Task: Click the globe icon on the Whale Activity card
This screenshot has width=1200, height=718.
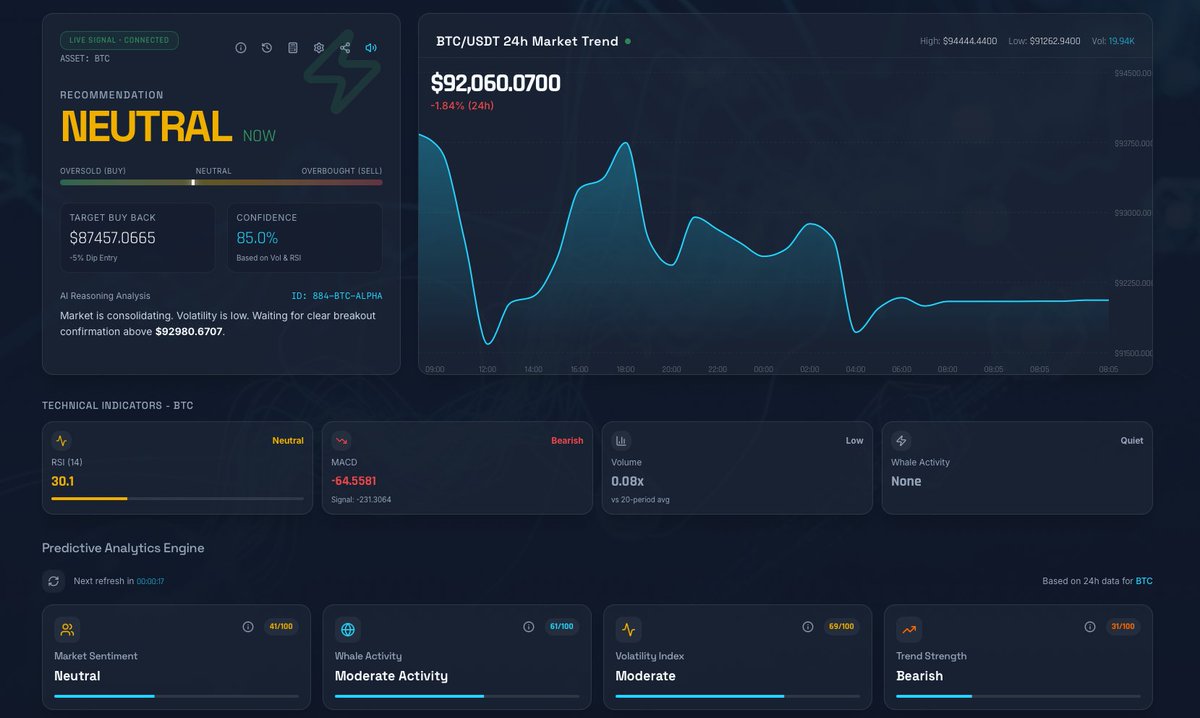Action: pos(348,629)
